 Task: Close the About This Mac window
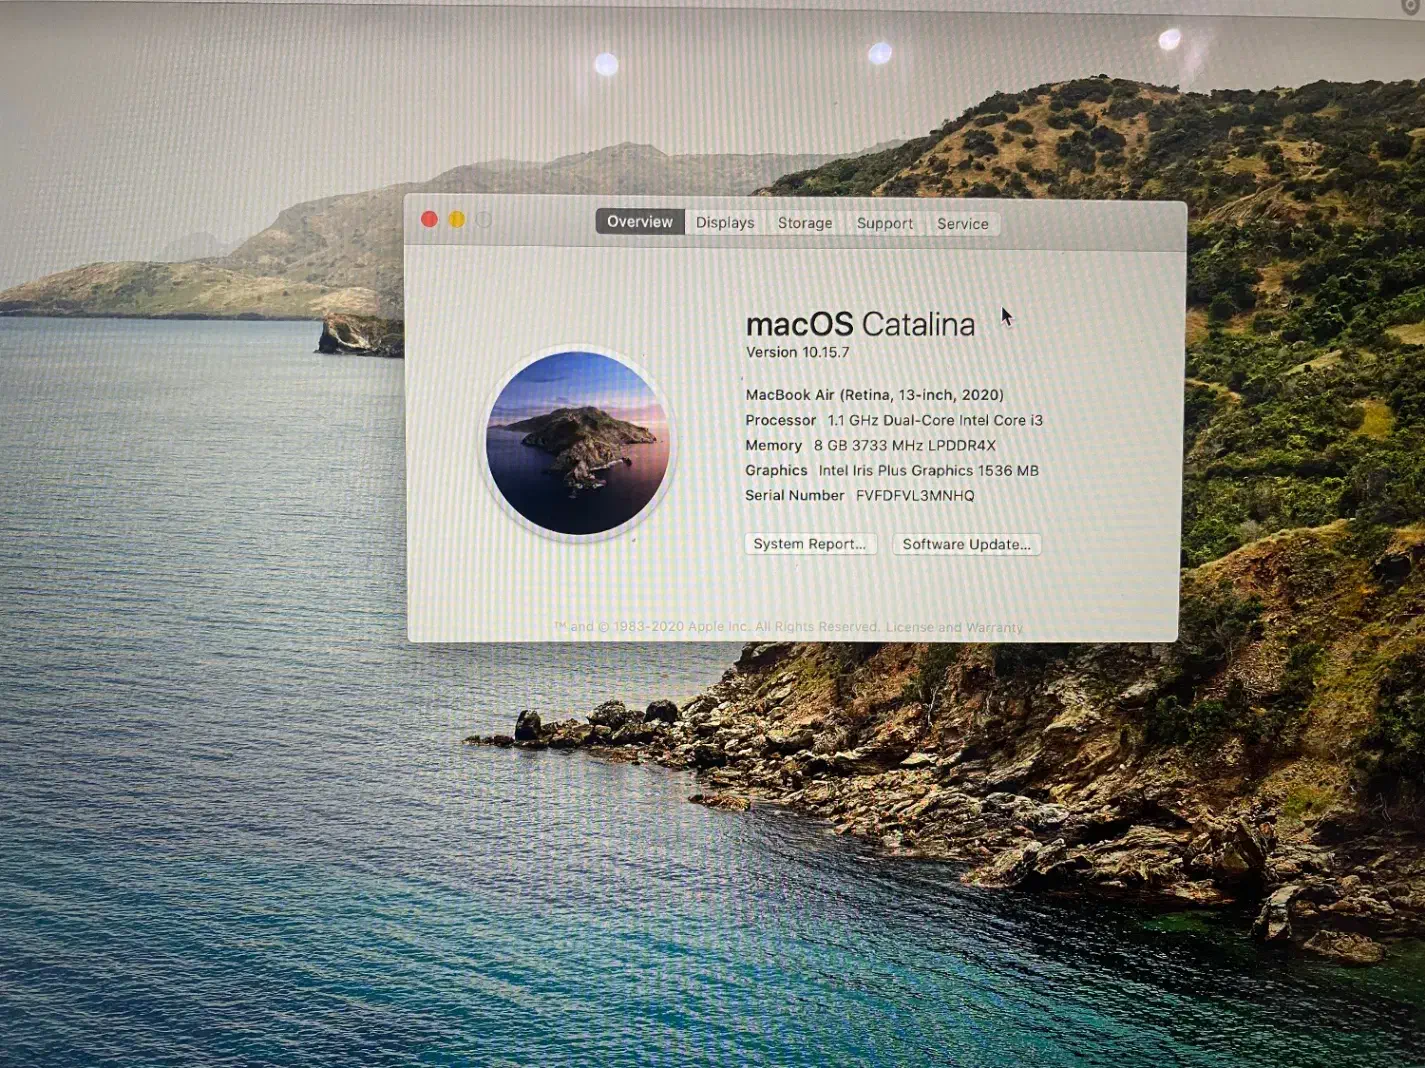(429, 219)
